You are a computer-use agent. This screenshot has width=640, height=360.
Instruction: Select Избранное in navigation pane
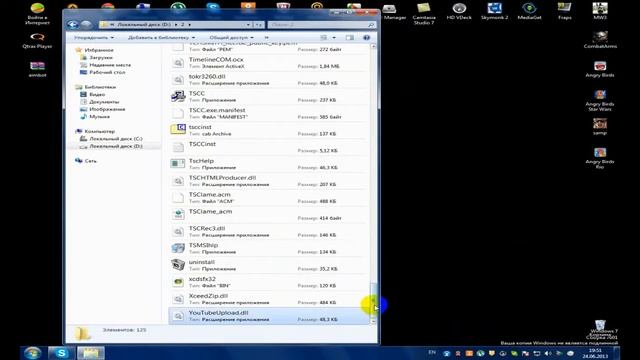click(x=99, y=50)
